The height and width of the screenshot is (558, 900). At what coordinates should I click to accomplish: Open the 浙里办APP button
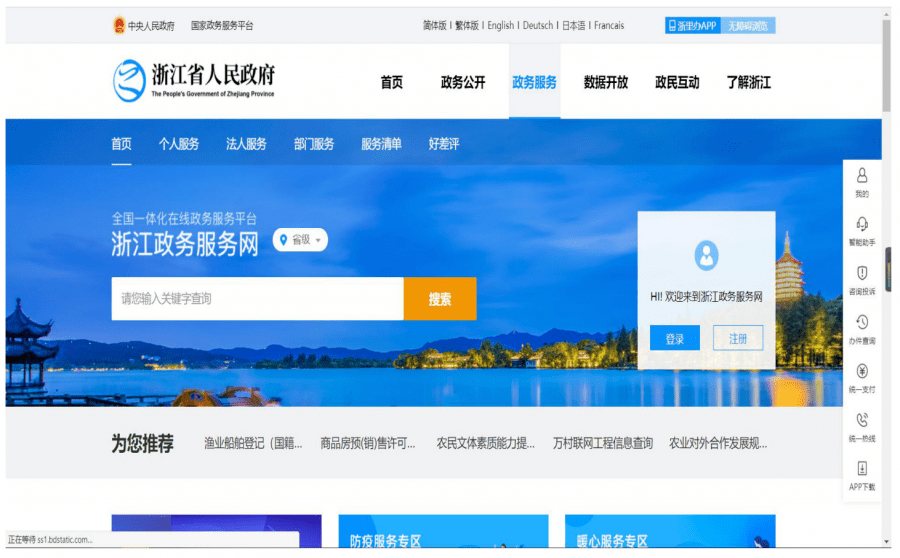(692, 25)
